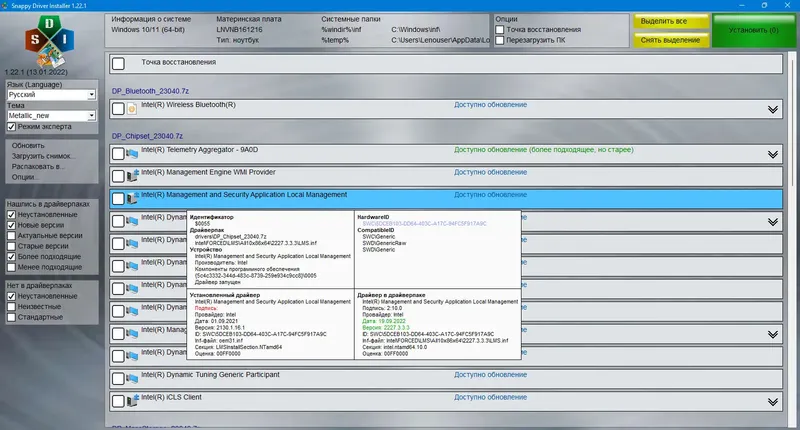The height and width of the screenshot is (430, 800).
Task: Click the version label 1.22.1 (13.01.2022)
Action: coord(36,72)
